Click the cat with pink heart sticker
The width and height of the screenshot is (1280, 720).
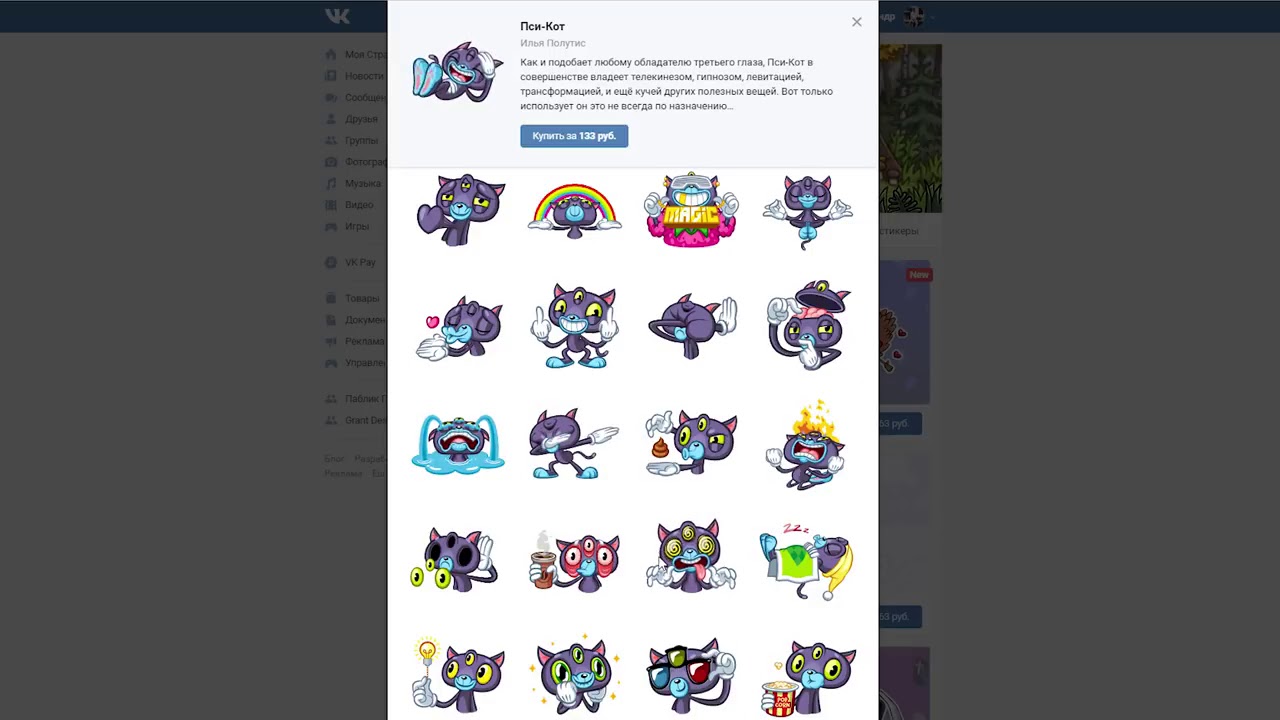coord(458,327)
